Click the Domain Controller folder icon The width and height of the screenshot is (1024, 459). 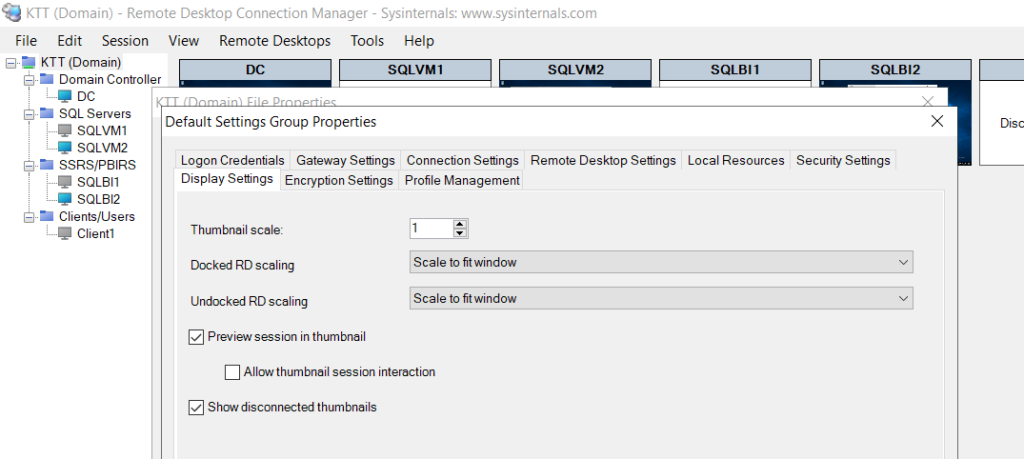(47, 80)
